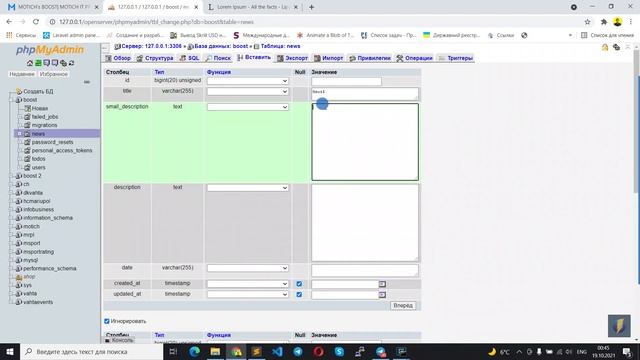Open function dropdown for title column
This screenshot has width=640, height=360.
pos(248,91)
